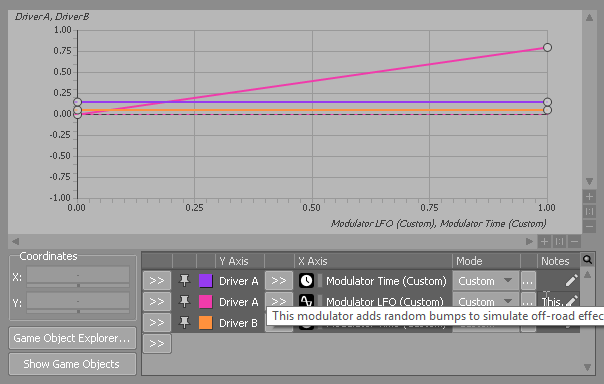604x384 pixels.
Task: Edit notes pencil in purple Driver A row
Action: [572, 280]
